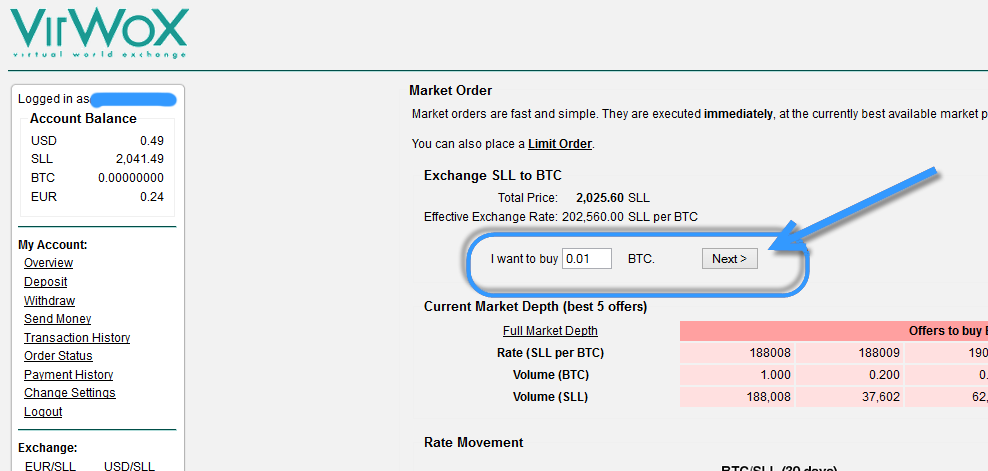
Task: Click the Volume (BTC) row label
Action: coord(551,375)
